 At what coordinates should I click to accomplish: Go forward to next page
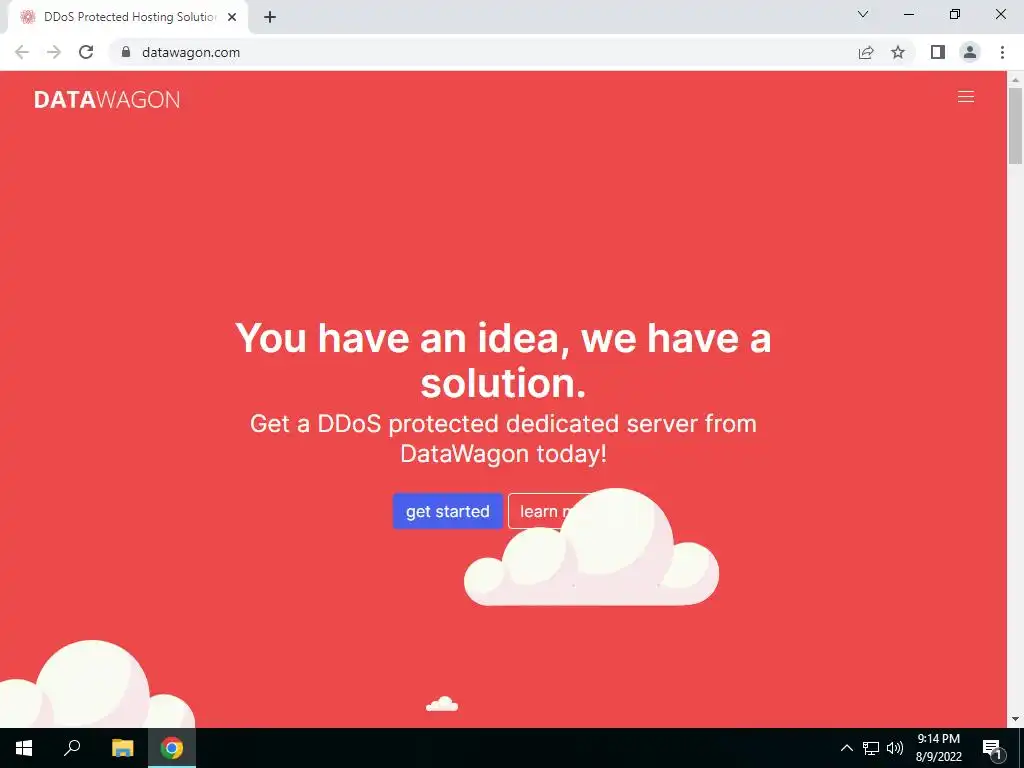54,52
